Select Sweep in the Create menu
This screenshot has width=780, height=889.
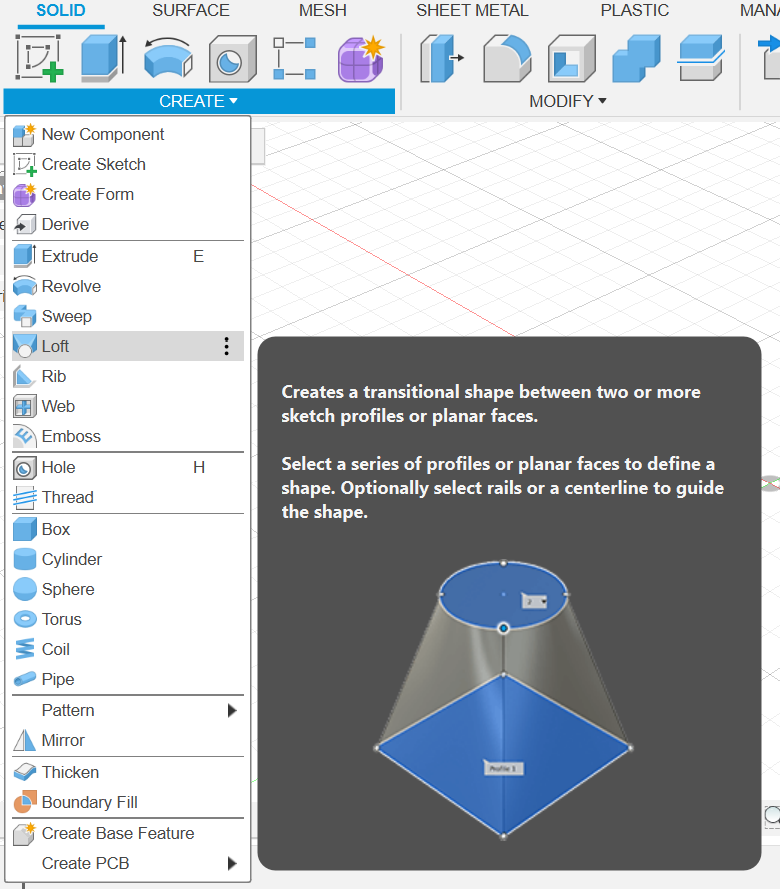point(66,316)
